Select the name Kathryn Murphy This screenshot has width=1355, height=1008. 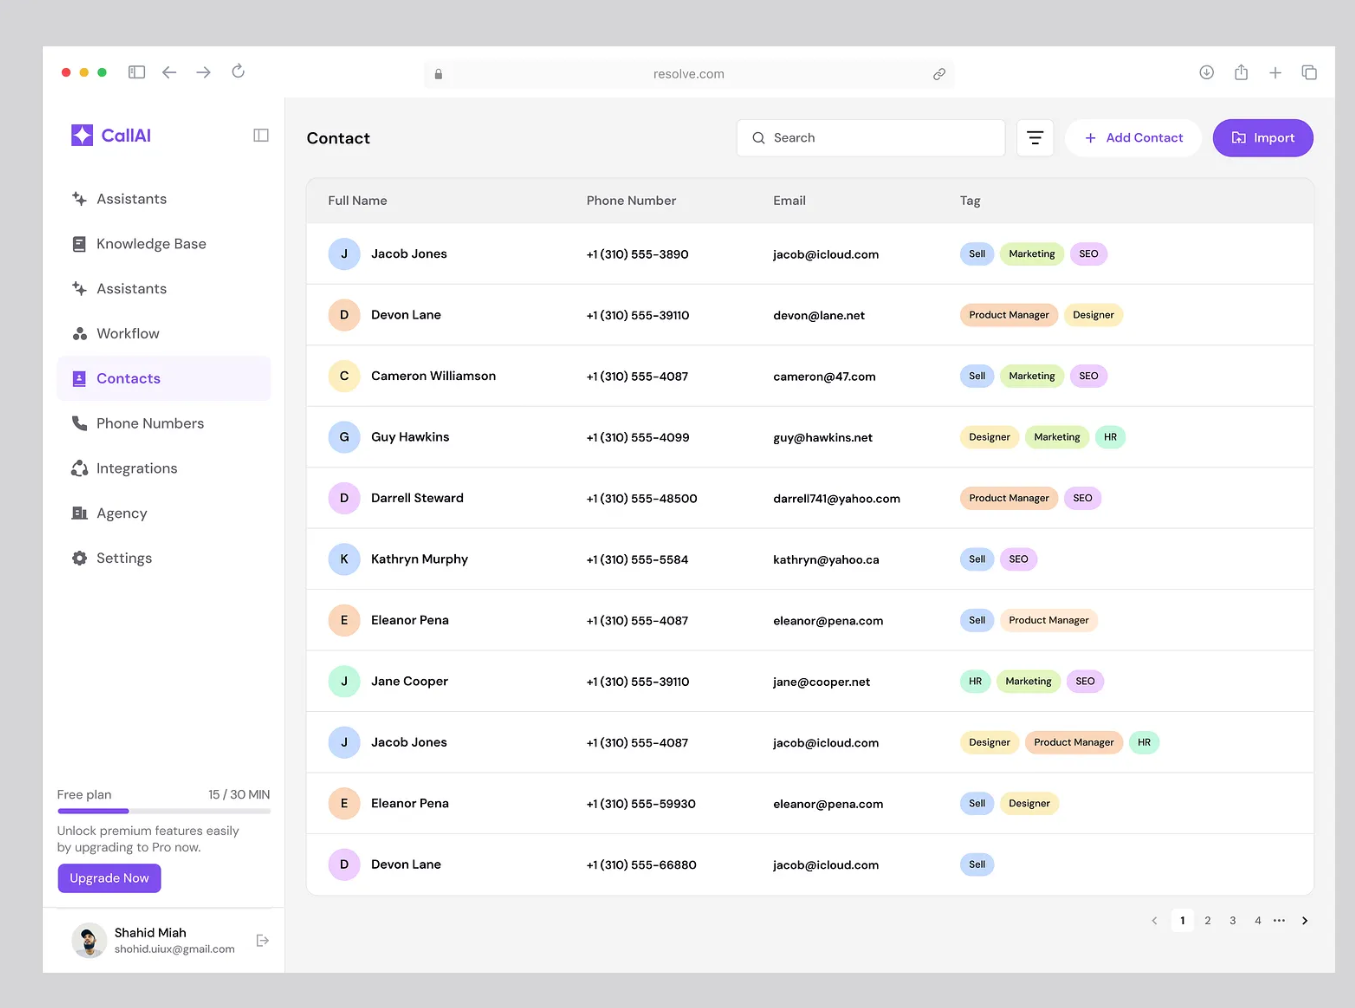coord(419,559)
